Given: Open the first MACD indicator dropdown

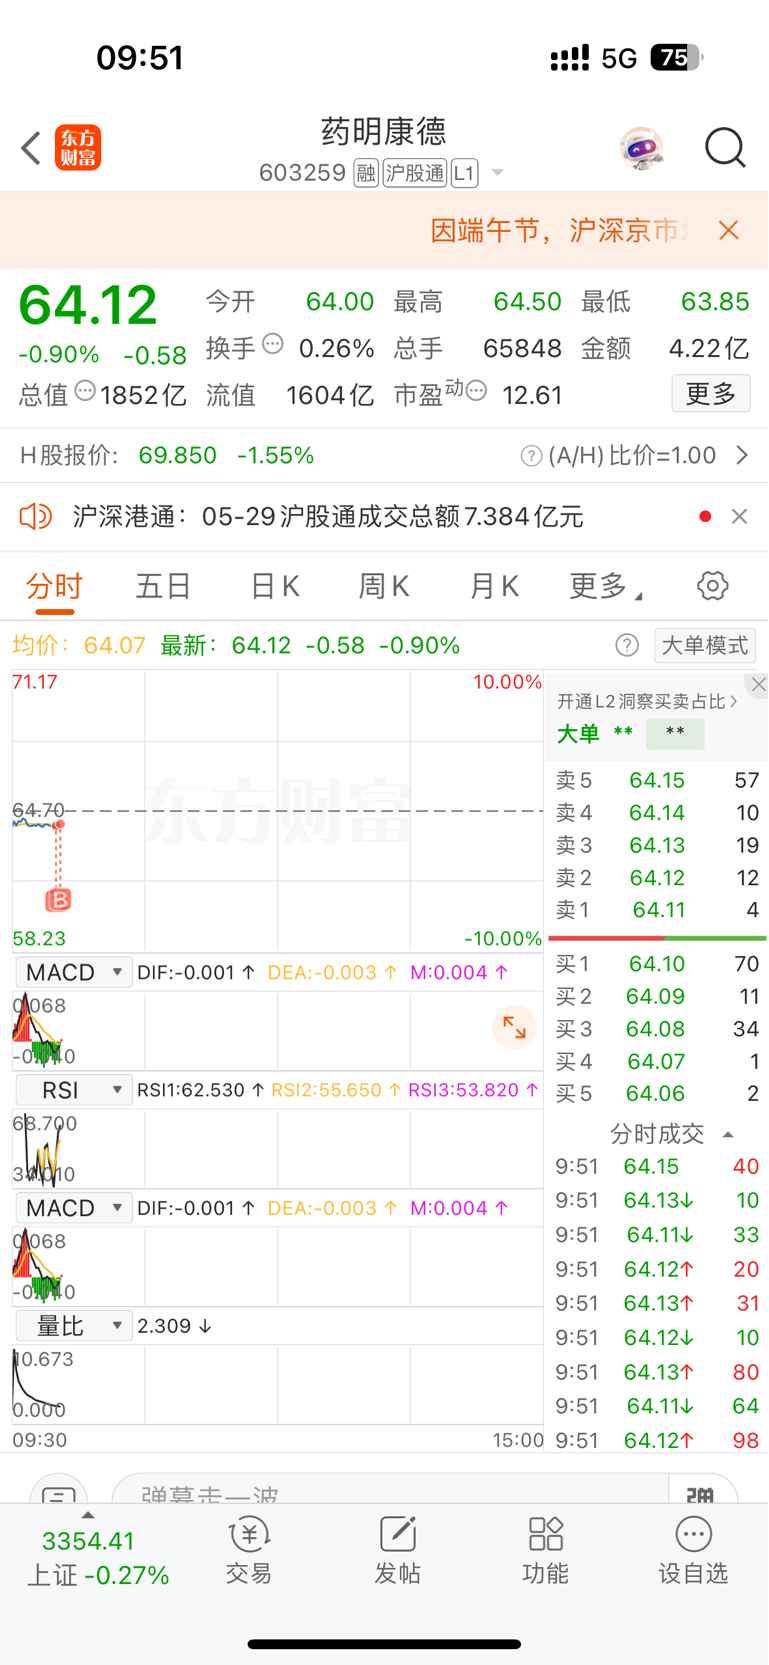Looking at the screenshot, I should [x=74, y=972].
